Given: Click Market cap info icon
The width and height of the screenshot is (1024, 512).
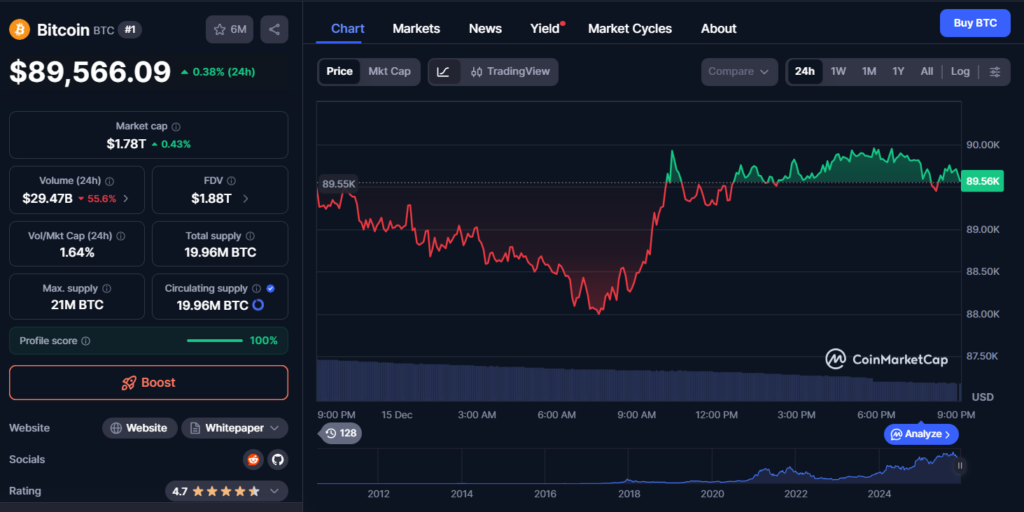Looking at the screenshot, I should coord(176,127).
